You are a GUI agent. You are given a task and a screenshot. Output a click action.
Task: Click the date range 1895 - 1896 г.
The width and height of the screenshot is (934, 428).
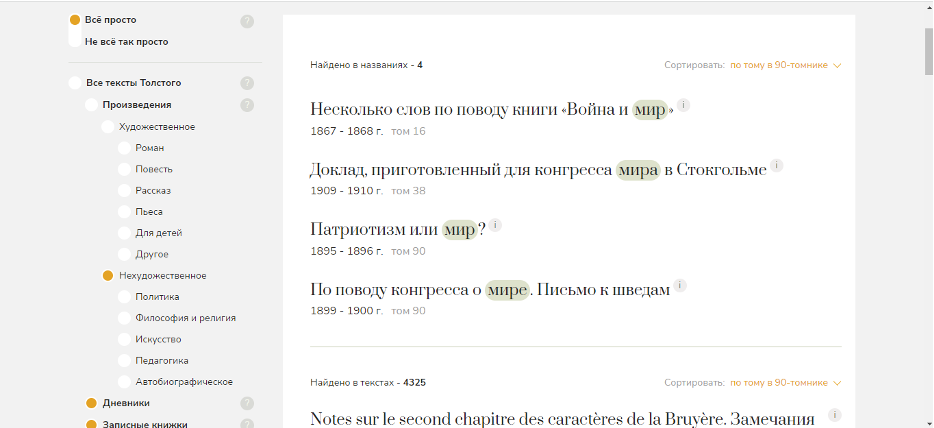[x=347, y=251]
